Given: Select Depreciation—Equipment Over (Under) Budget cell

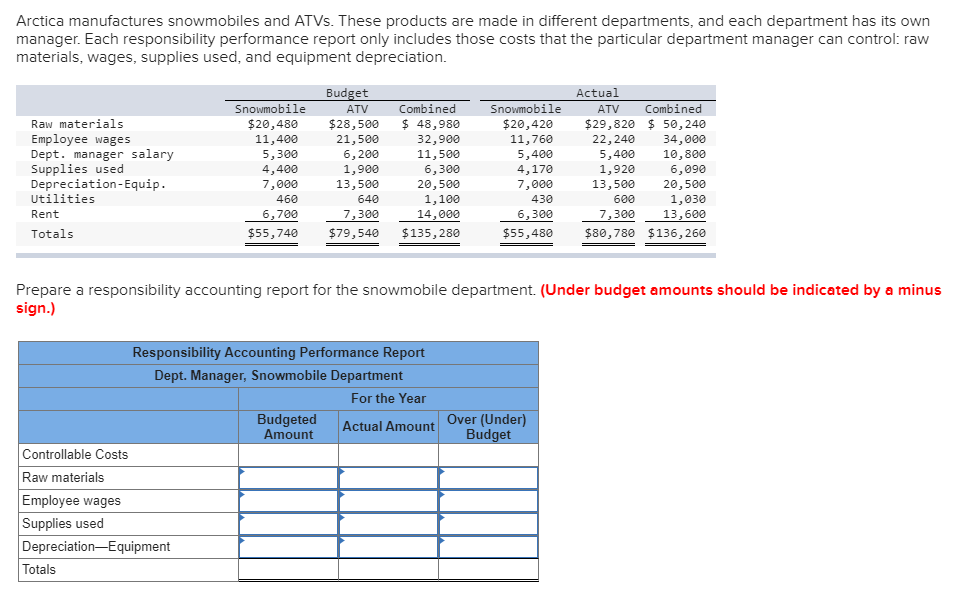Looking at the screenshot, I should (488, 546).
